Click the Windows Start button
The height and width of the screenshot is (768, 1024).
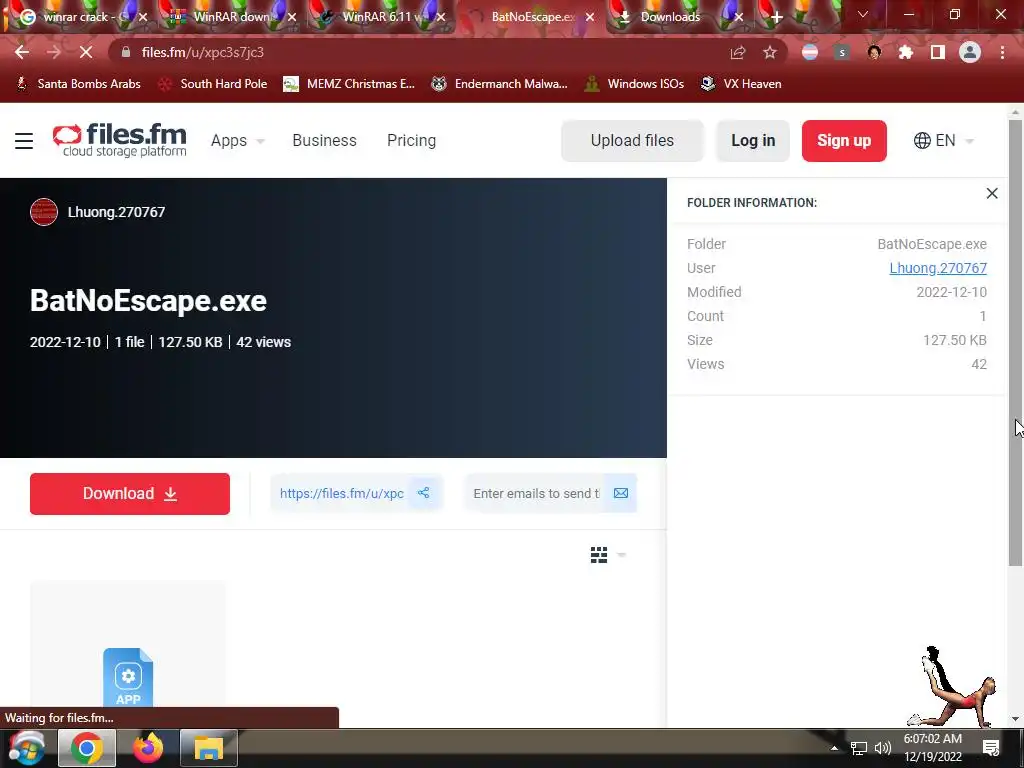tap(27, 748)
